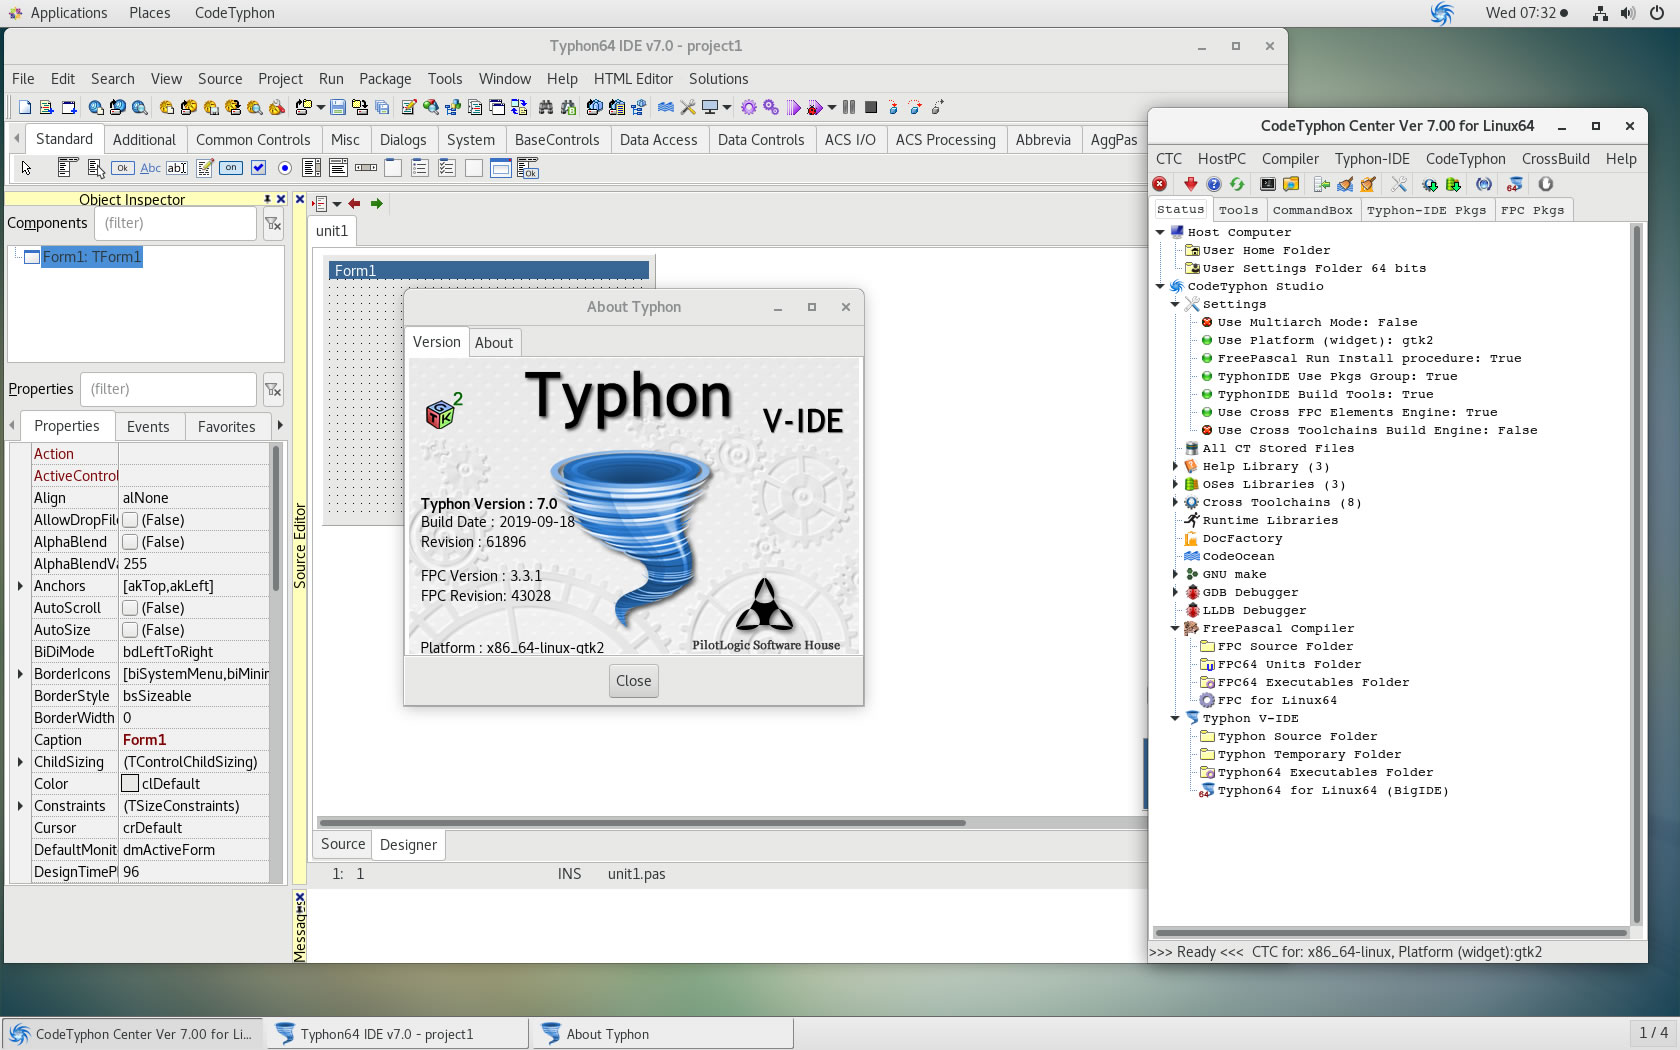1680x1050 pixels.
Task: Open the terminal icon in CodeTyphon Center toolbar
Action: click(x=1268, y=184)
